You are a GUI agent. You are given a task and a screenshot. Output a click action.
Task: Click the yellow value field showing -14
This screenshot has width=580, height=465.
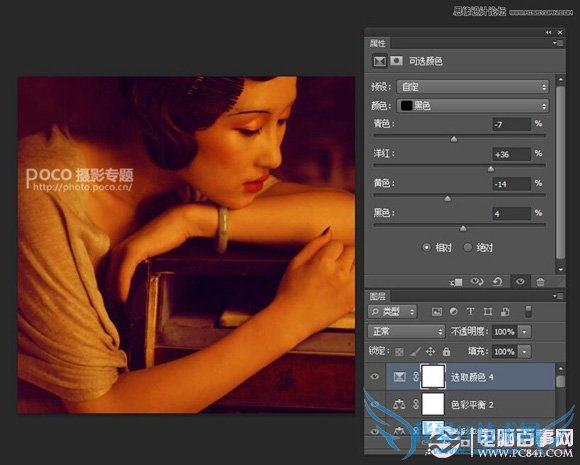(x=512, y=184)
